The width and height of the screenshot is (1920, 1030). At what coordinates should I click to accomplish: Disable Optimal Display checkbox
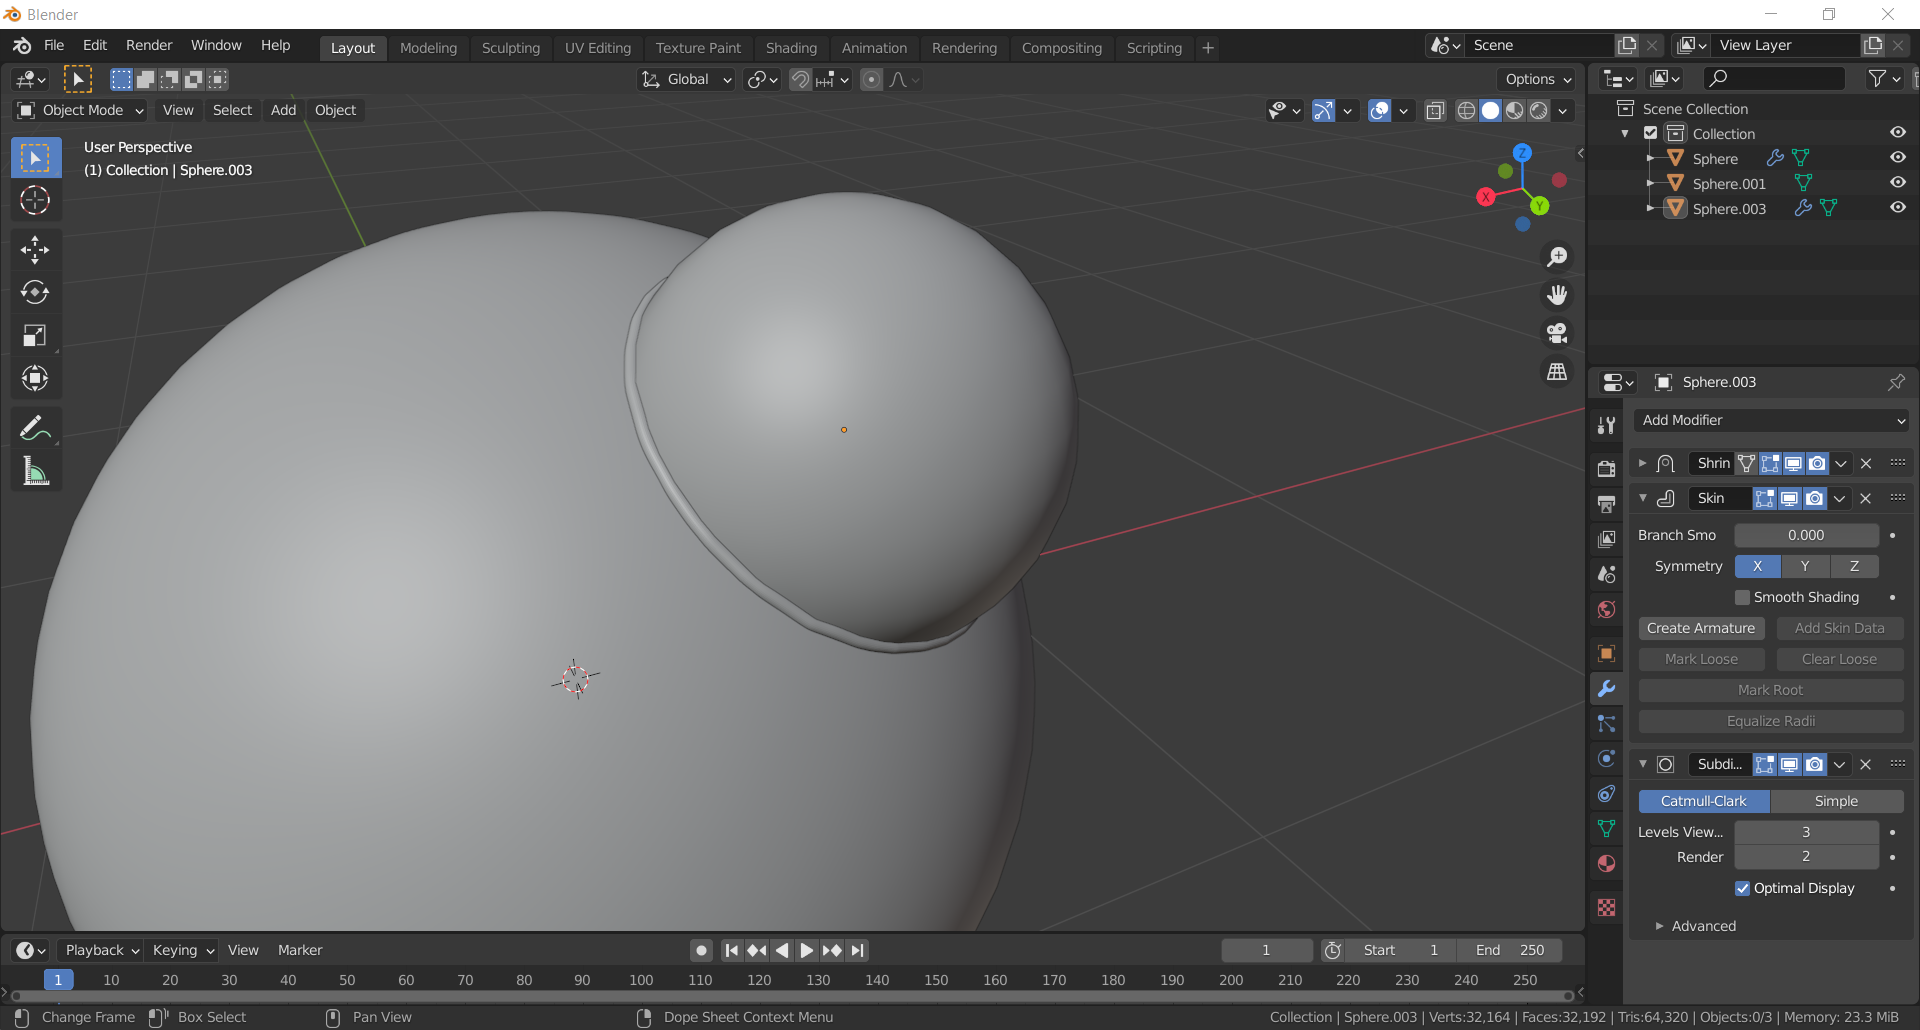pyautogui.click(x=1743, y=888)
